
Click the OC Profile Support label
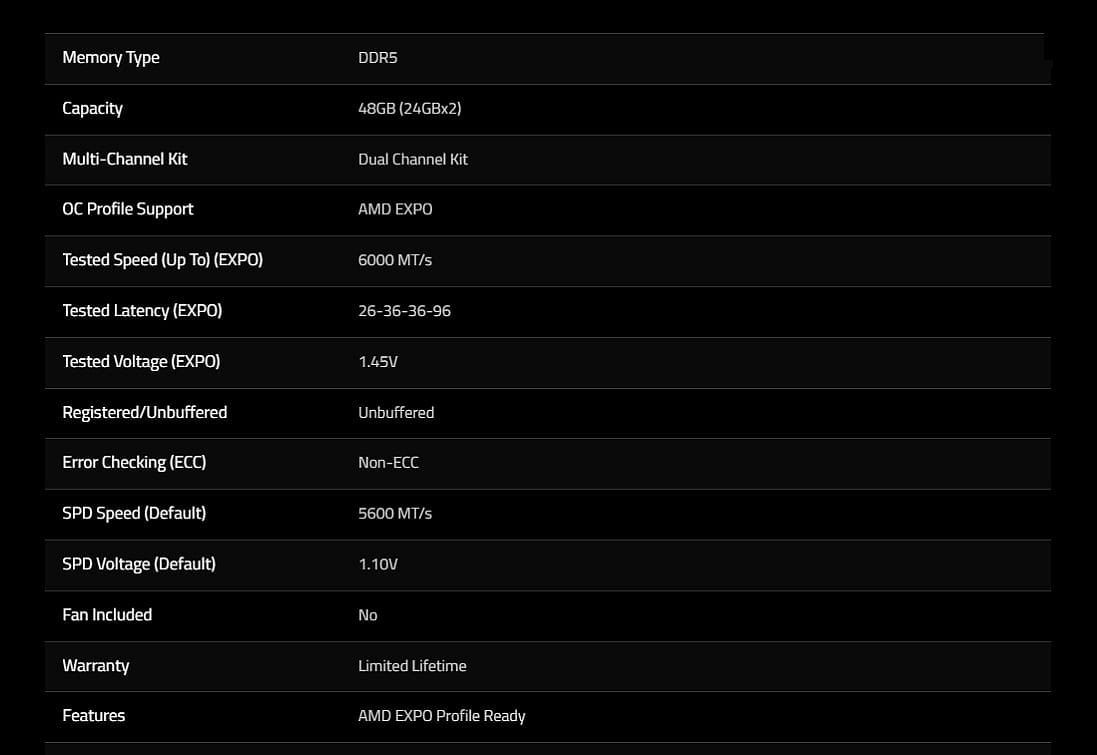click(x=128, y=209)
